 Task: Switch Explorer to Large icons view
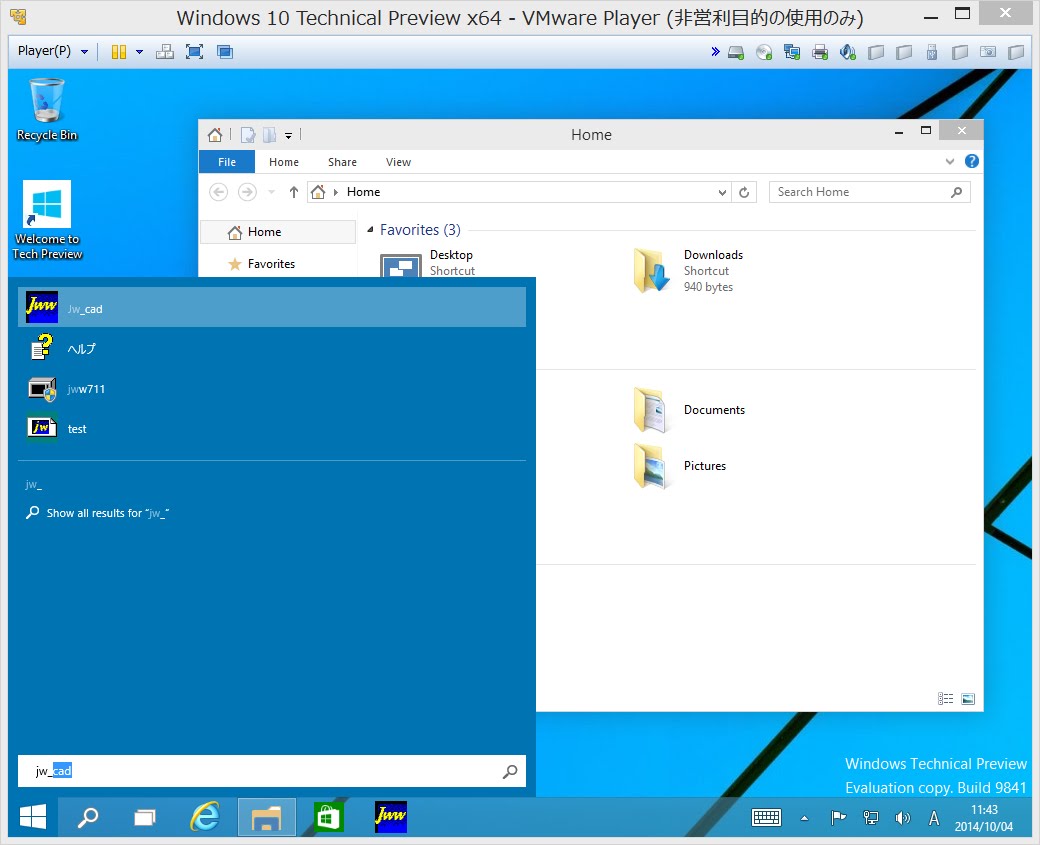968,698
